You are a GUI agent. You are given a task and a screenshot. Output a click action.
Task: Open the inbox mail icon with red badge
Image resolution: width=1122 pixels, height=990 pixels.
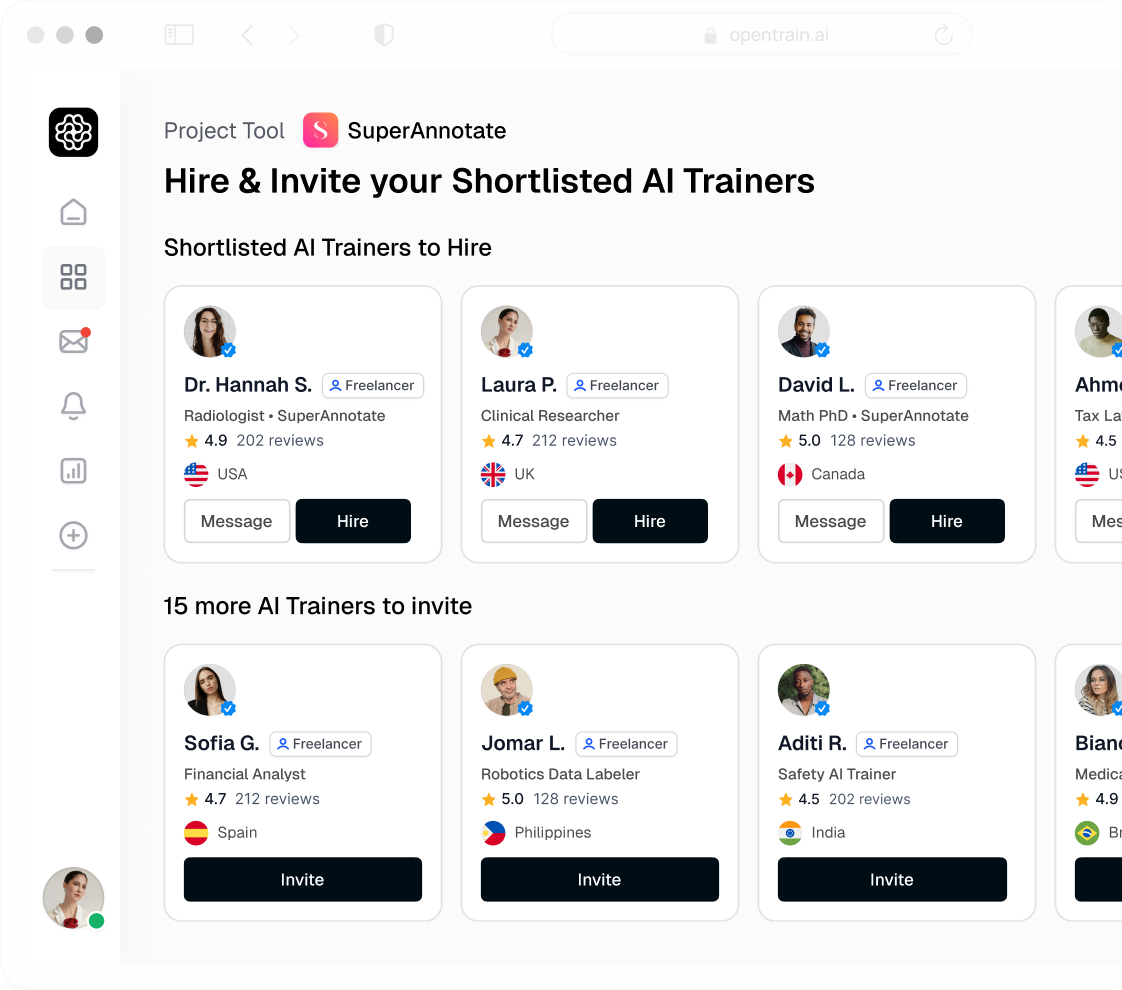pyautogui.click(x=73, y=341)
